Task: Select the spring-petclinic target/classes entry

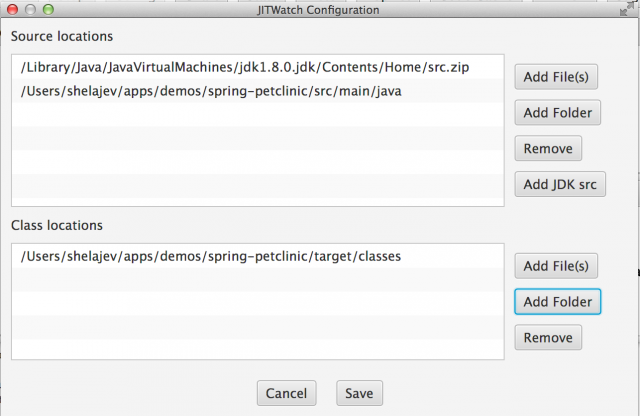Action: tap(258, 256)
